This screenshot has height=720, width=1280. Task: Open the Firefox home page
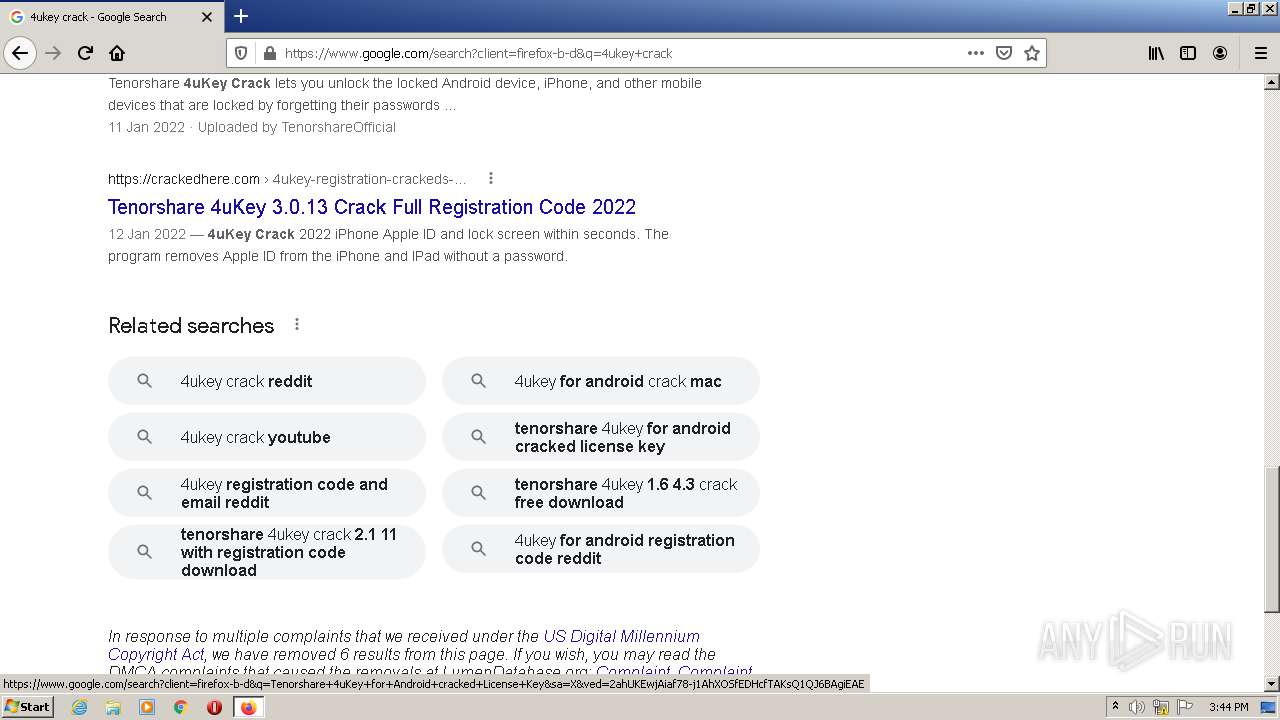pos(117,53)
